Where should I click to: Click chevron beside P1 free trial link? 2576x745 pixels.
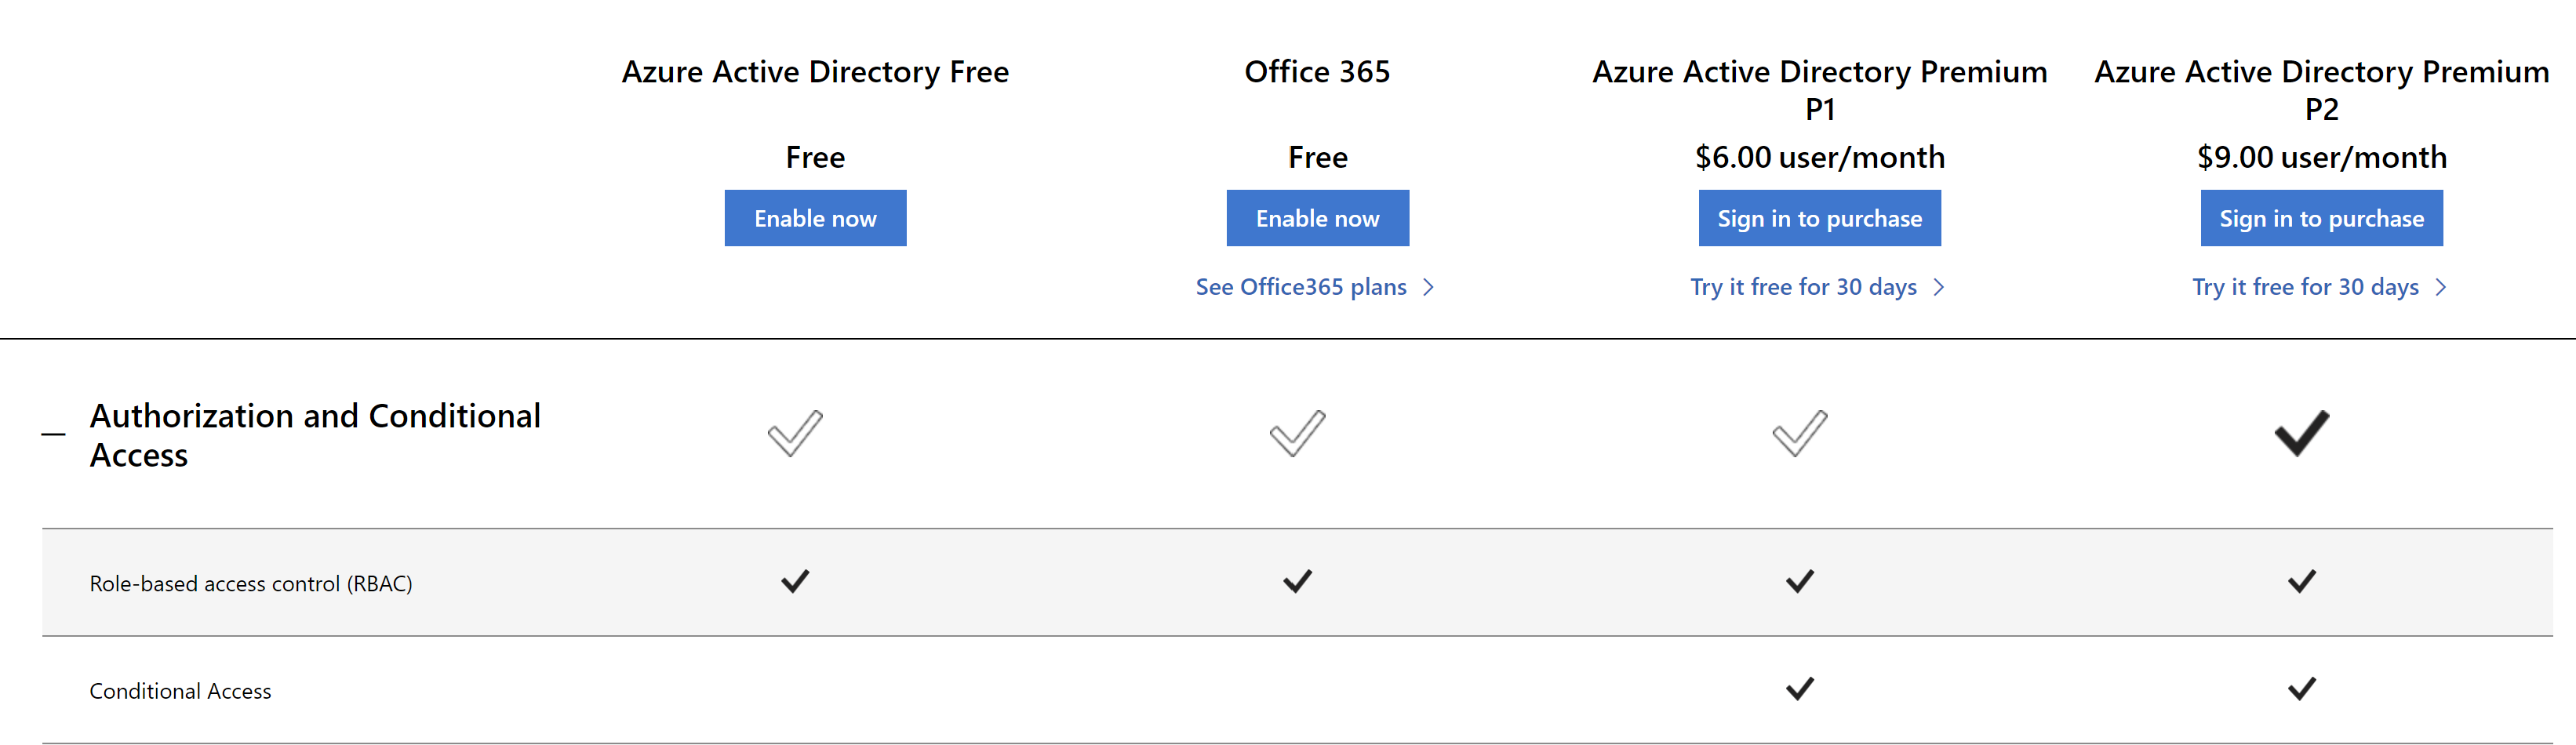1938,287
